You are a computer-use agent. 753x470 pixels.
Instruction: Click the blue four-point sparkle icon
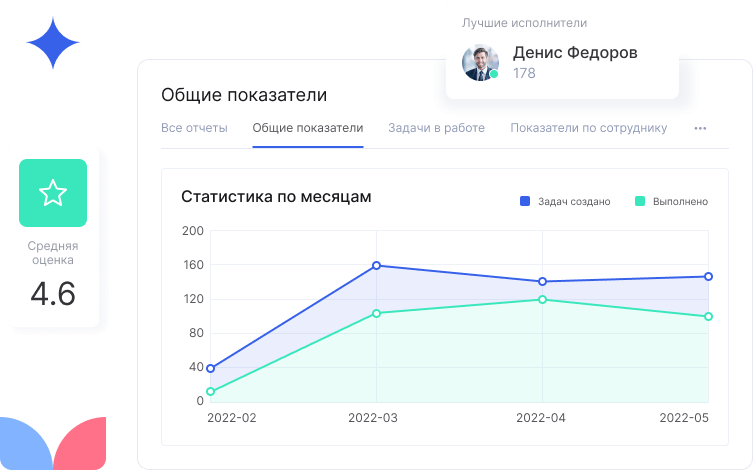tap(53, 43)
